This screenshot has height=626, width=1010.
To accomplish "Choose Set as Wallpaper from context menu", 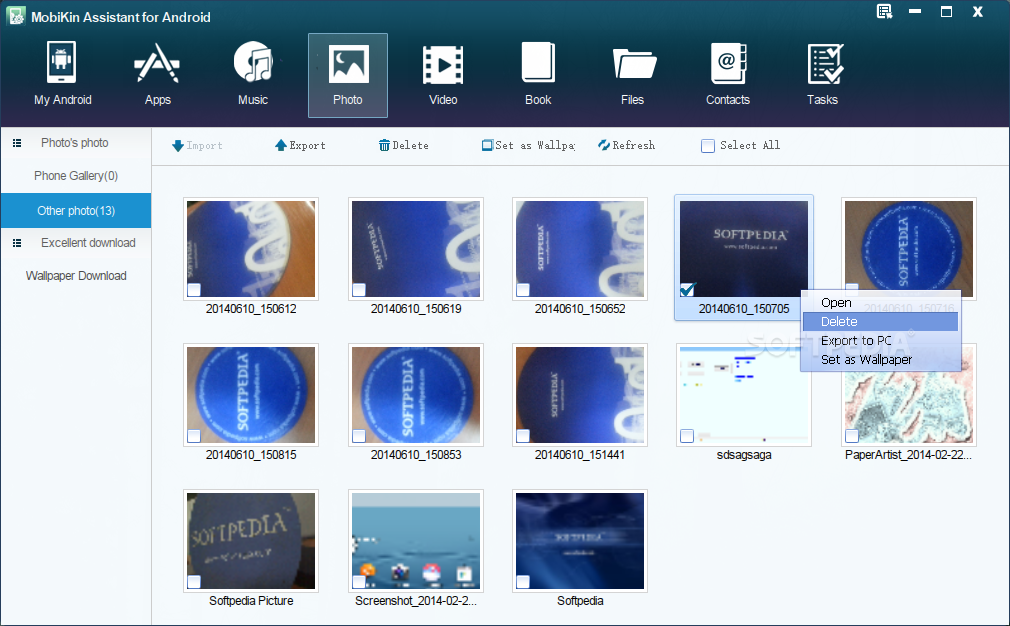I will tap(881, 359).
